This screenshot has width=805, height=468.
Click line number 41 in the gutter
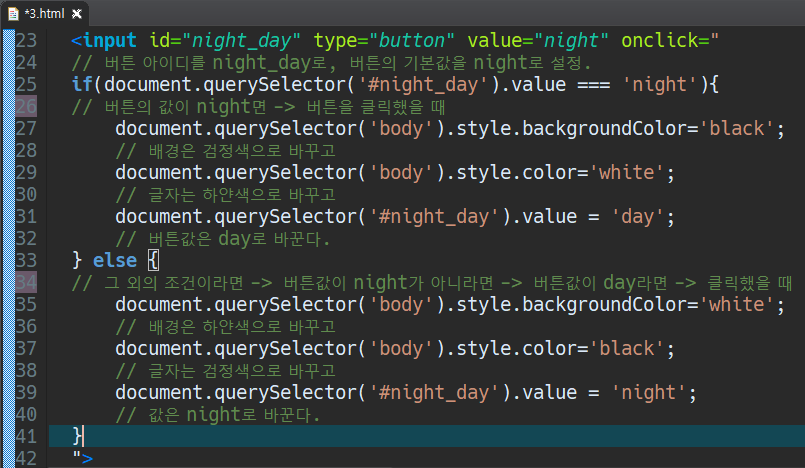[26, 436]
